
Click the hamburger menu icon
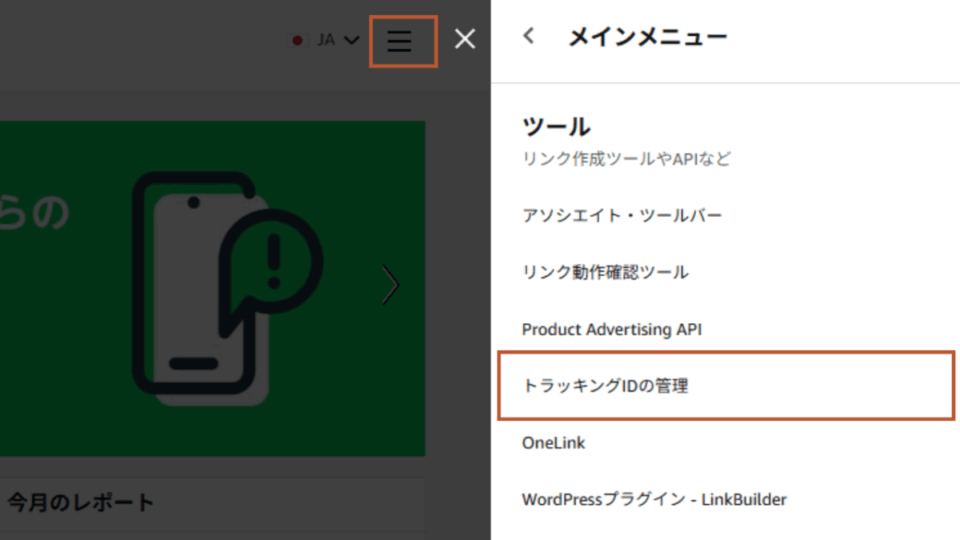tap(401, 41)
